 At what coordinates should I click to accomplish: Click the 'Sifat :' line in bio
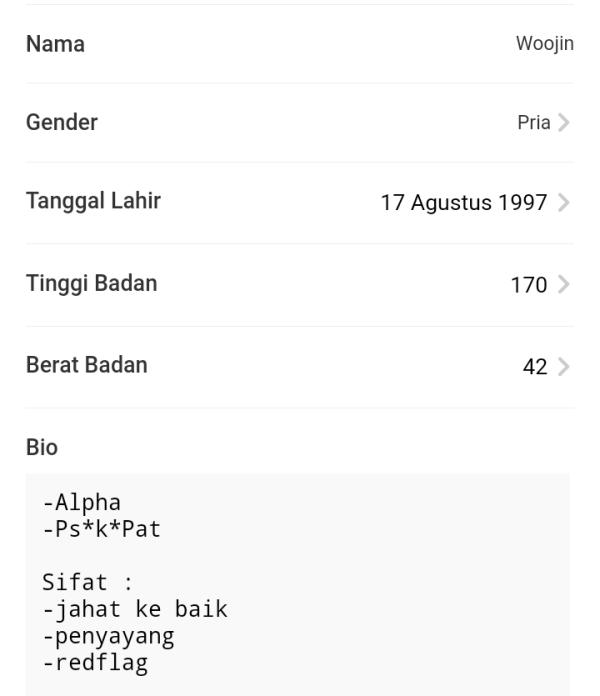(x=88, y=582)
